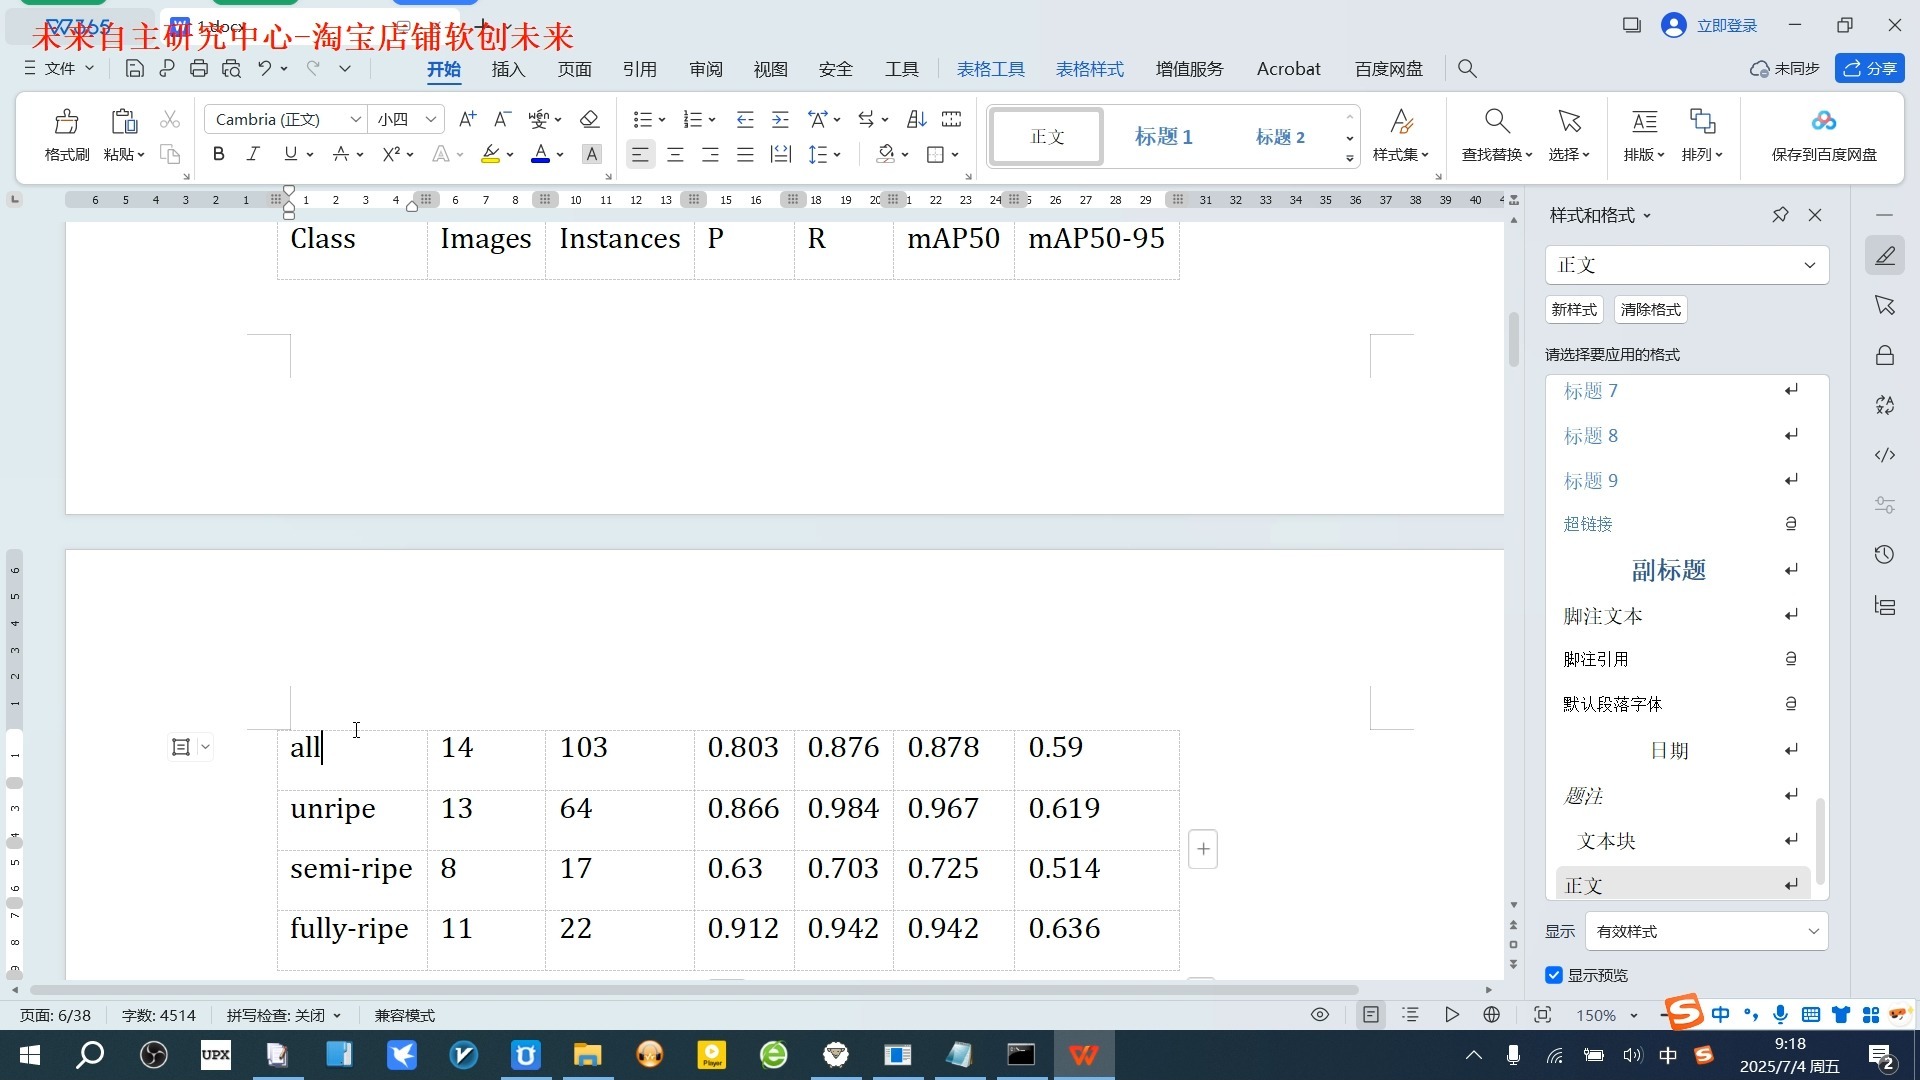1920x1080 pixels.
Task: Open the Find and Replace tool
Action: coord(1494,135)
